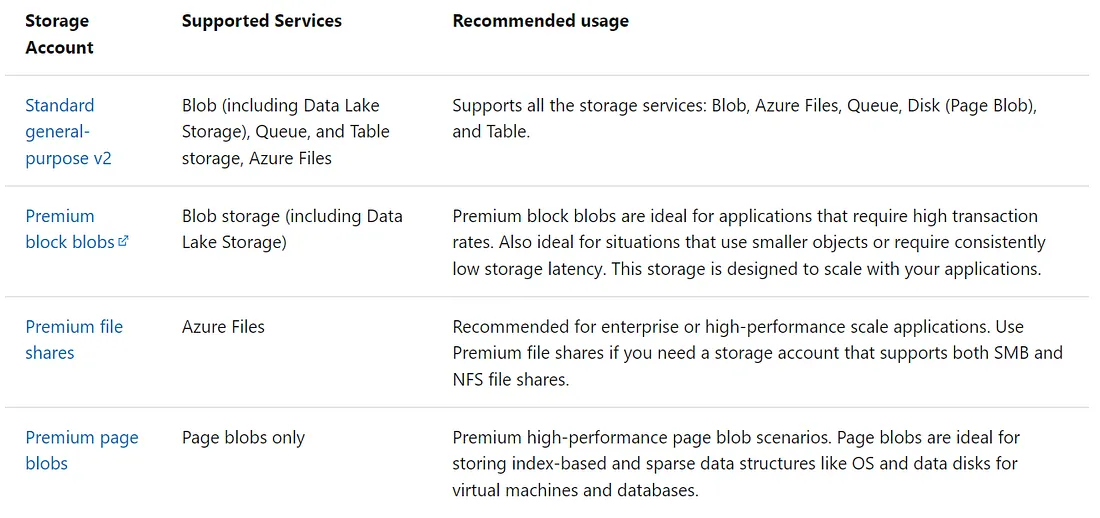Viewport: 1100px width, 518px height.
Task: Click the virtual machines and databases text
Action: pyautogui.click(x=575, y=490)
